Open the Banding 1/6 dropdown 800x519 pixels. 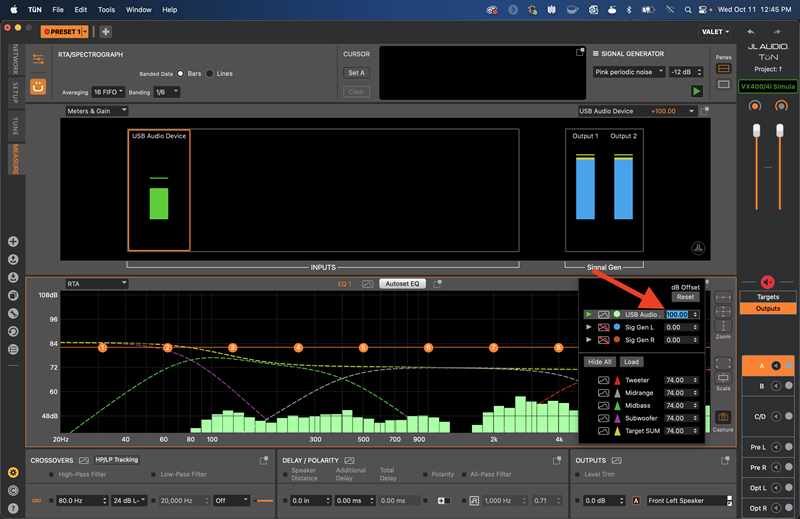[166, 92]
